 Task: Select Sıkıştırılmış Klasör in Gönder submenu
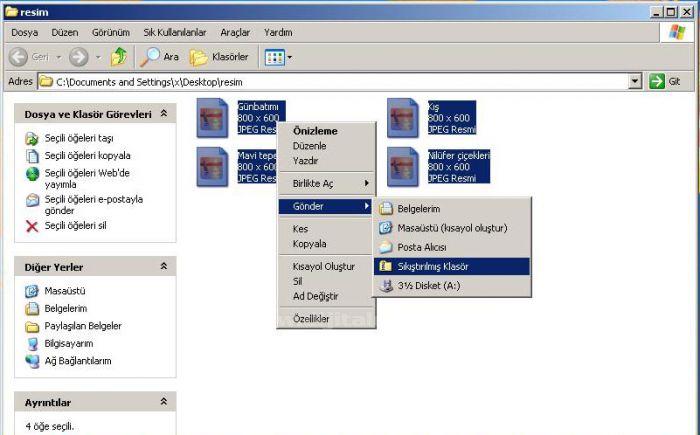click(432, 266)
